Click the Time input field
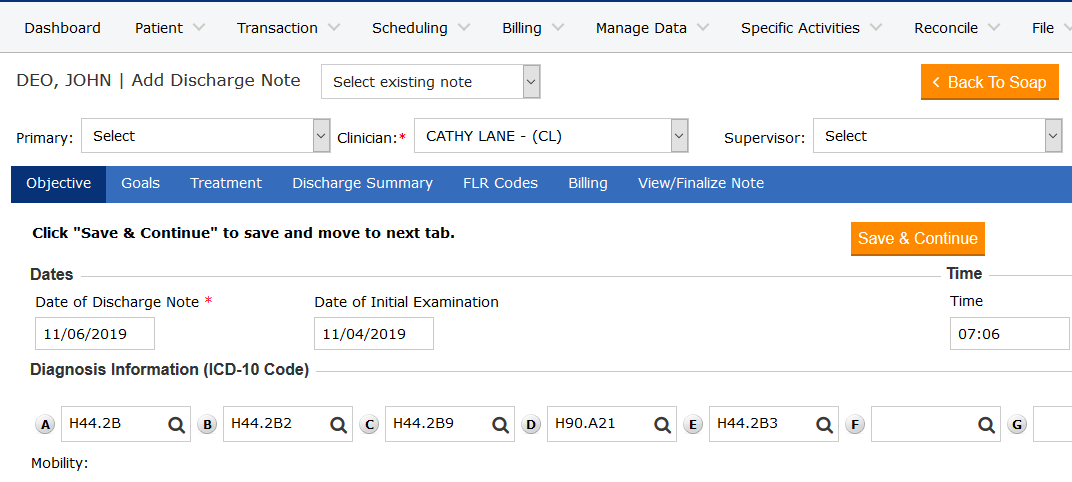This screenshot has width=1072, height=482. pos(1008,334)
